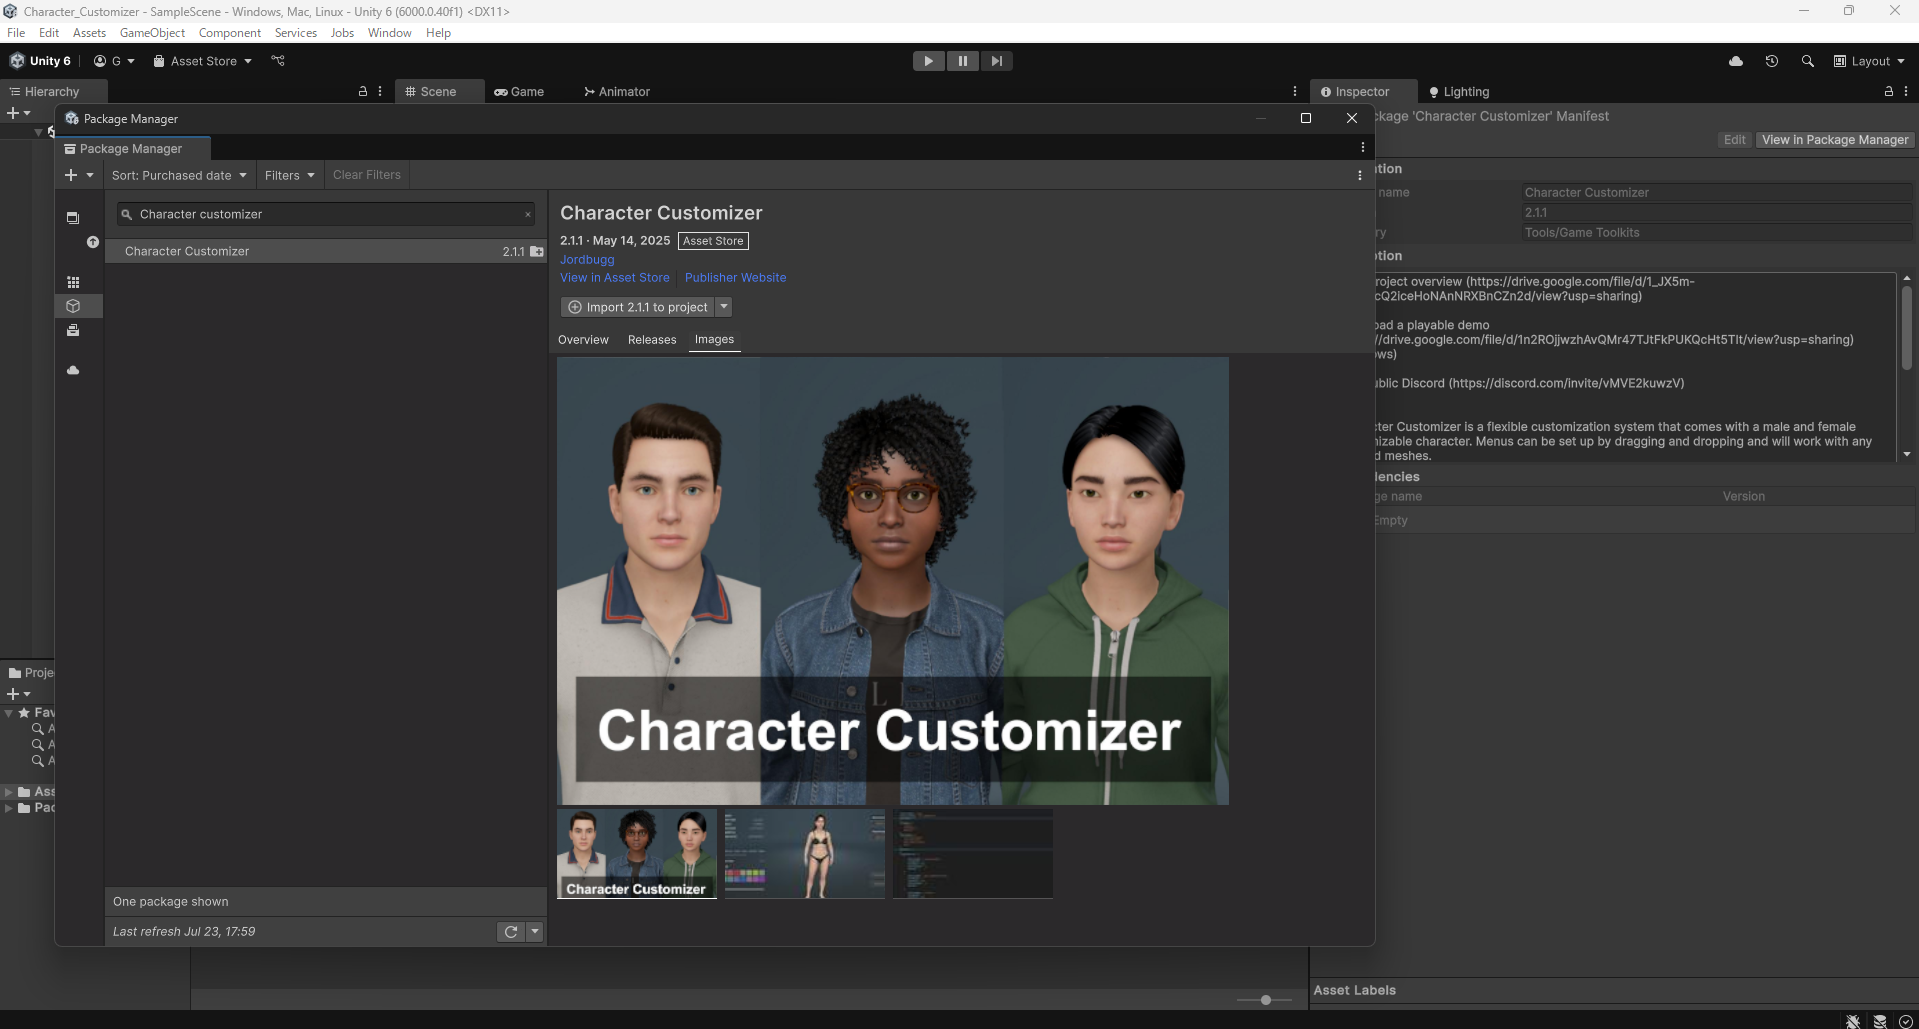The width and height of the screenshot is (1919, 1029).
Task: Toggle the Hierarchy panel lock
Action: tap(363, 91)
